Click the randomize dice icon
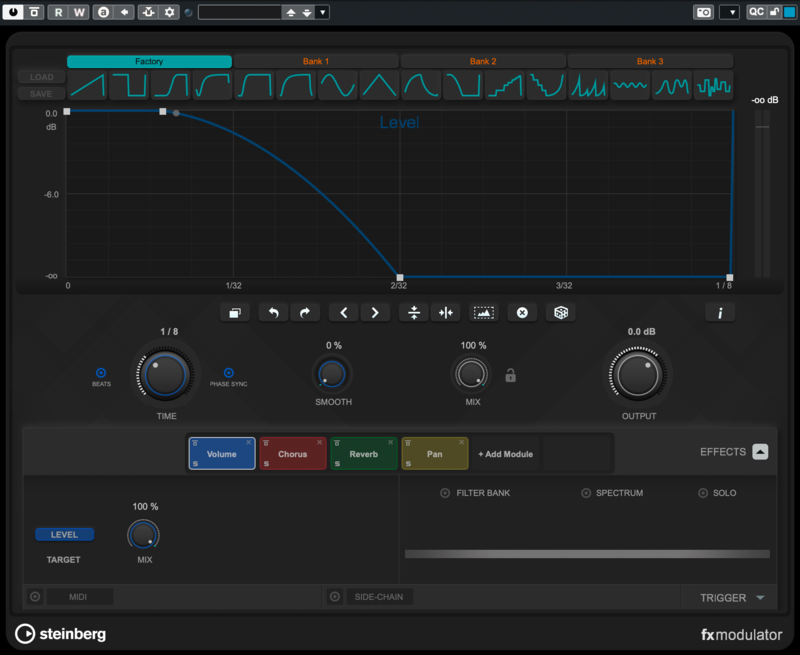This screenshot has height=655, width=800. (x=560, y=313)
